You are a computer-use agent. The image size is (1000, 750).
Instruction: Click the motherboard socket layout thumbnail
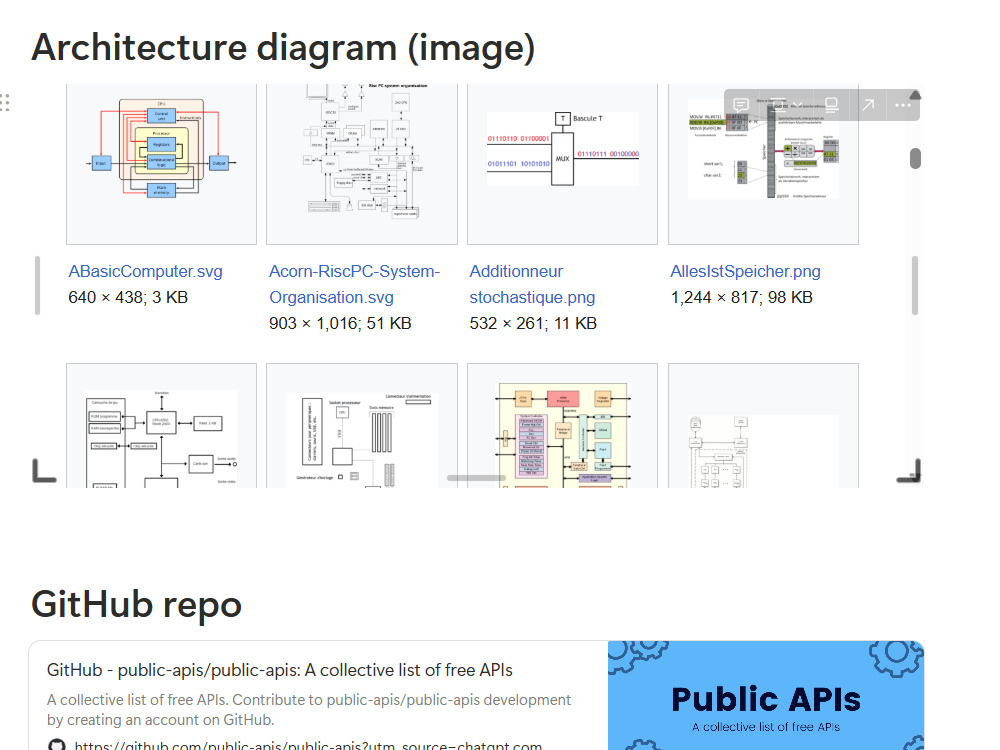pos(362,440)
